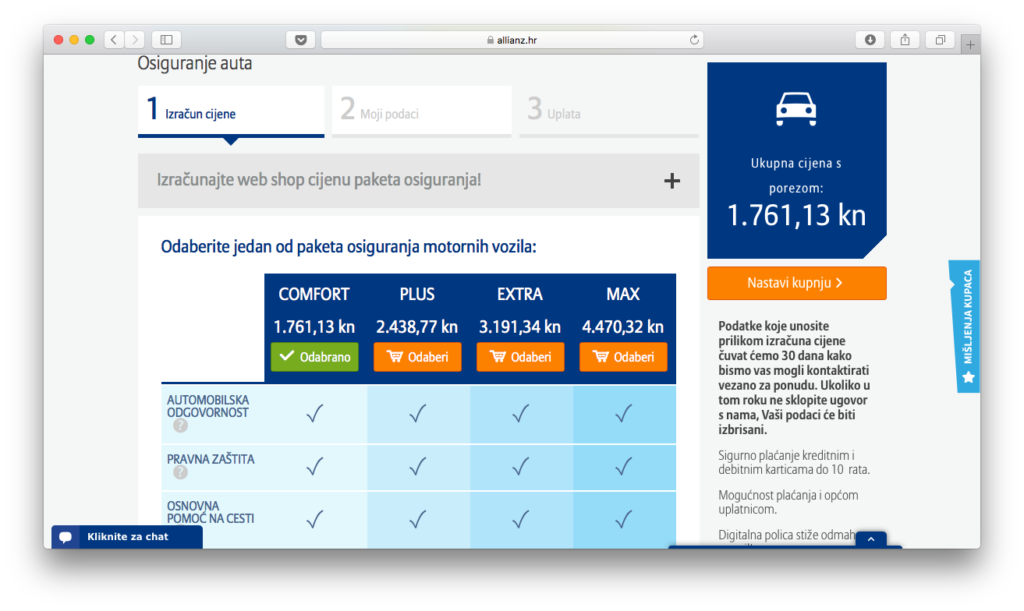The height and width of the screenshot is (611, 1024).
Task: Click the Share icon in Safari toolbar
Action: click(905, 40)
